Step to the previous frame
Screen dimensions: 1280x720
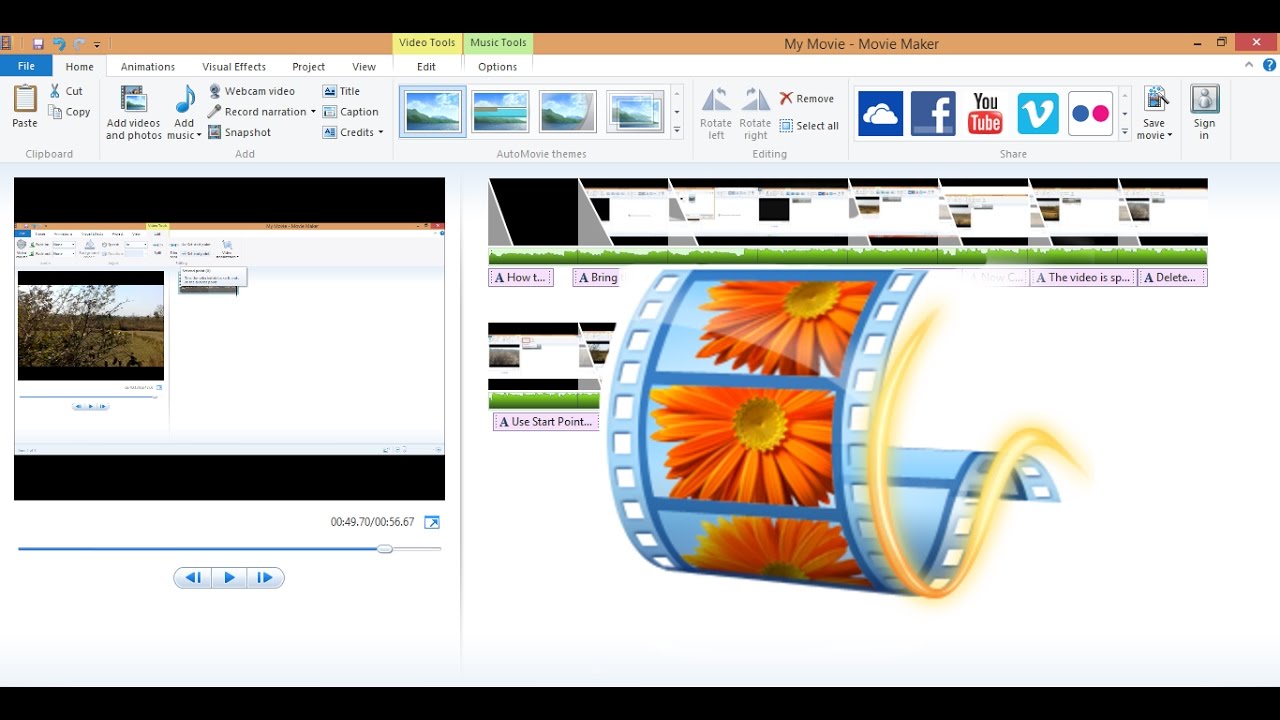193,577
